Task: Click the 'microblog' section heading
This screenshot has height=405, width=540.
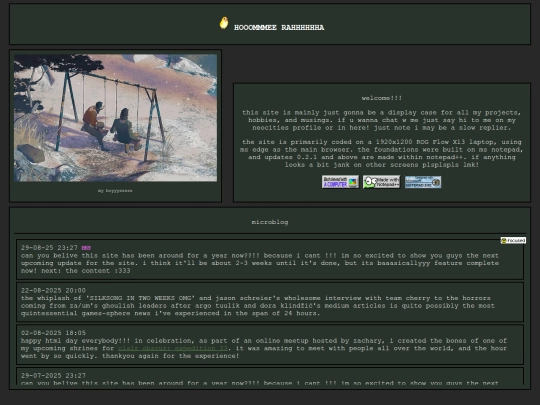Action: (x=270, y=222)
